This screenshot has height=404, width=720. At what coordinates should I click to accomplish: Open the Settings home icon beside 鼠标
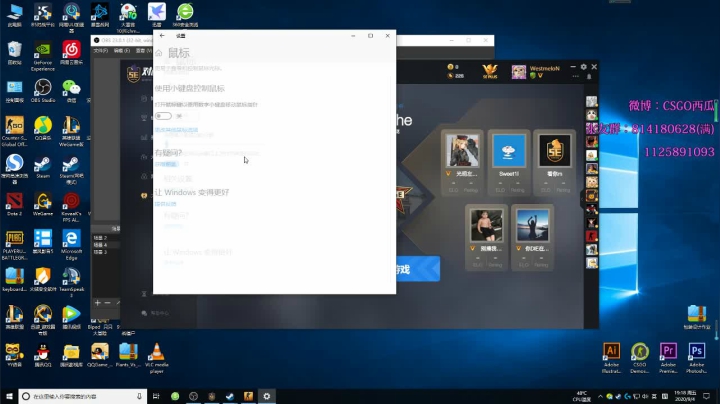pos(159,53)
